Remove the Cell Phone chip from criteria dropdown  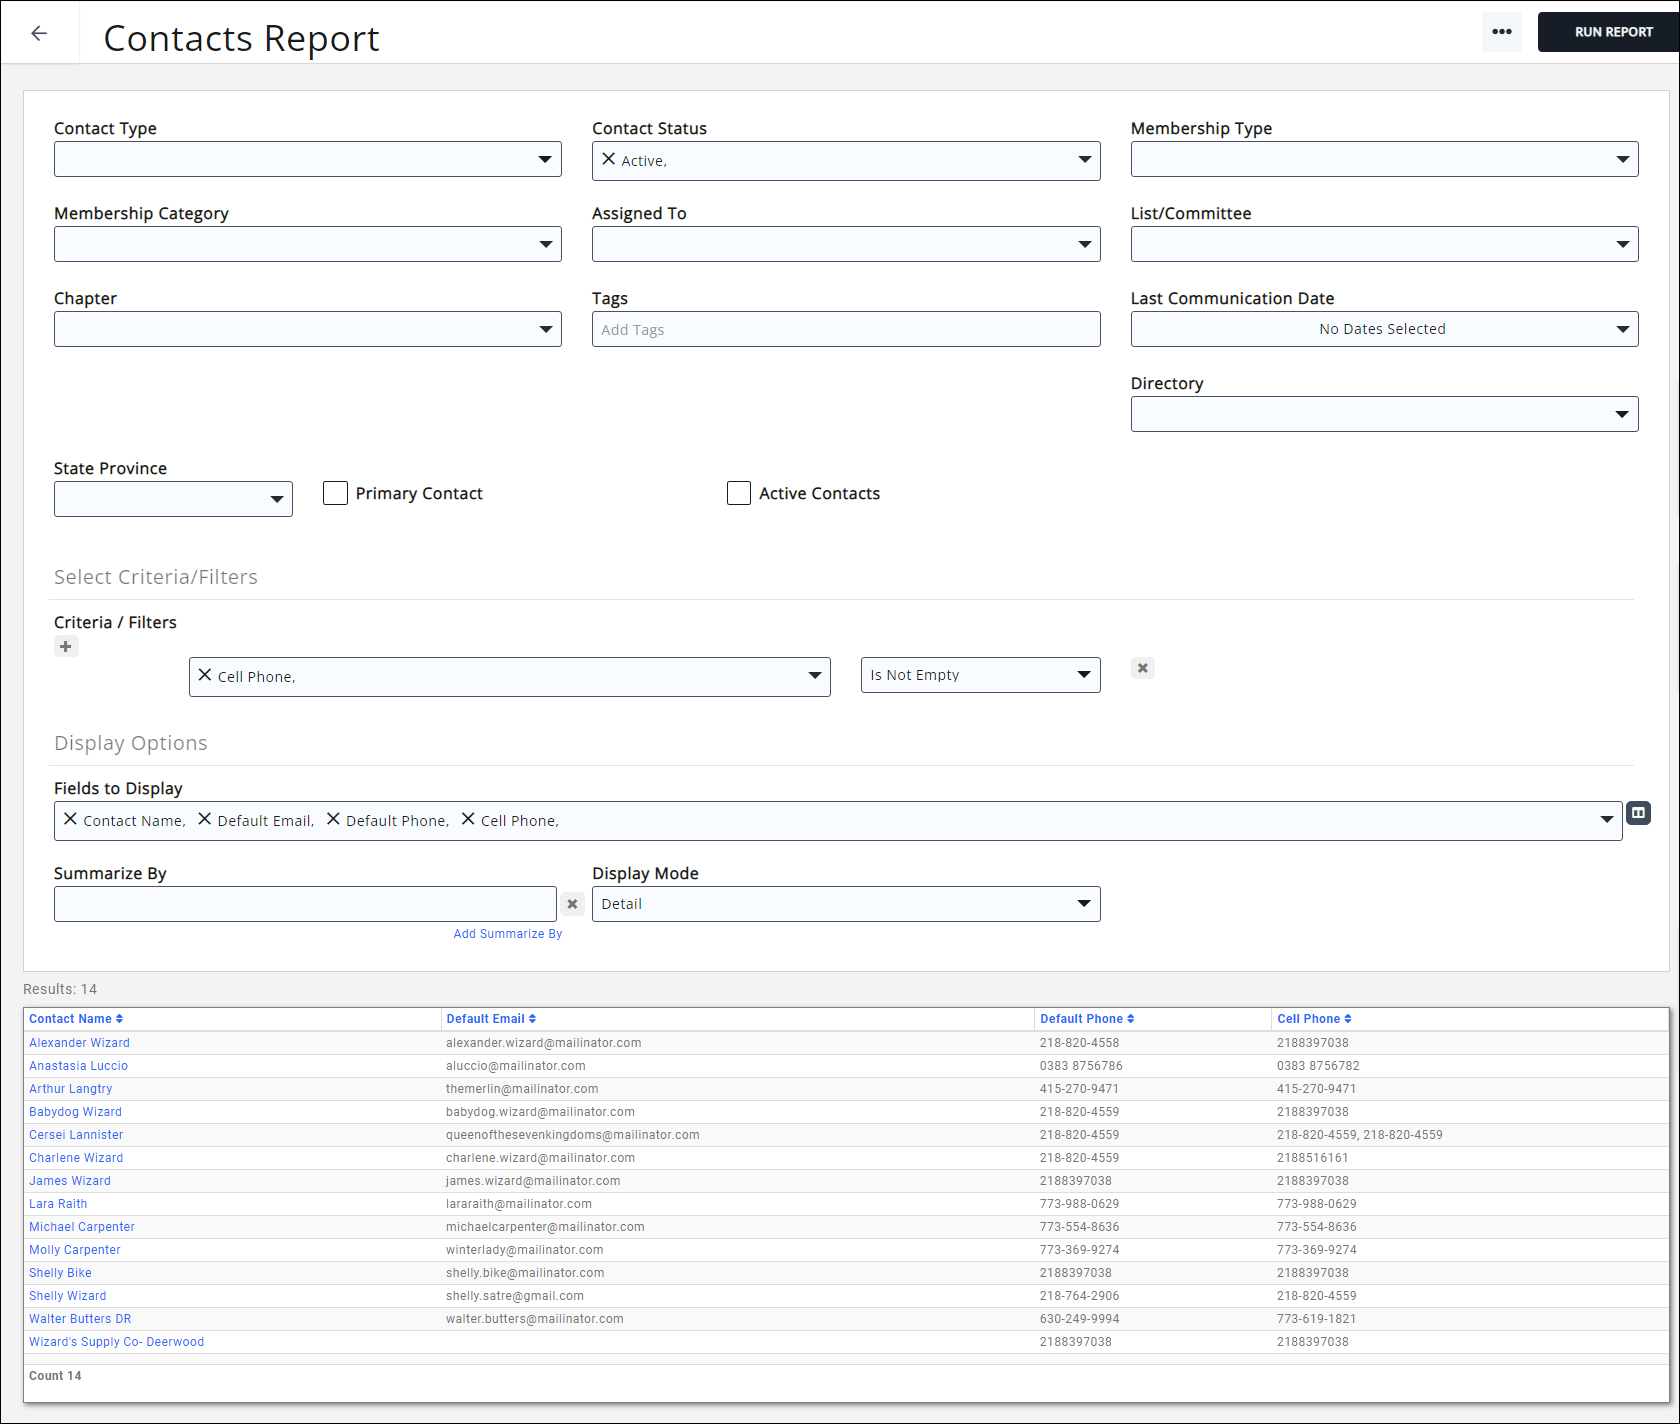(x=205, y=676)
